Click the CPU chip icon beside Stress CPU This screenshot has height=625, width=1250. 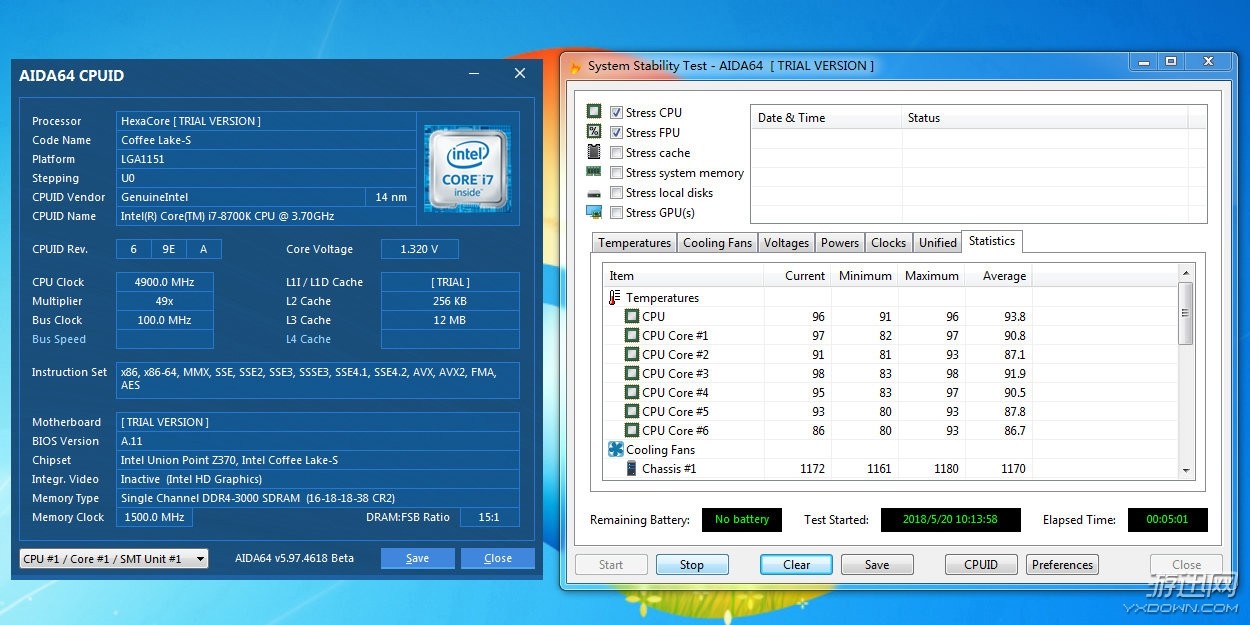click(x=594, y=112)
